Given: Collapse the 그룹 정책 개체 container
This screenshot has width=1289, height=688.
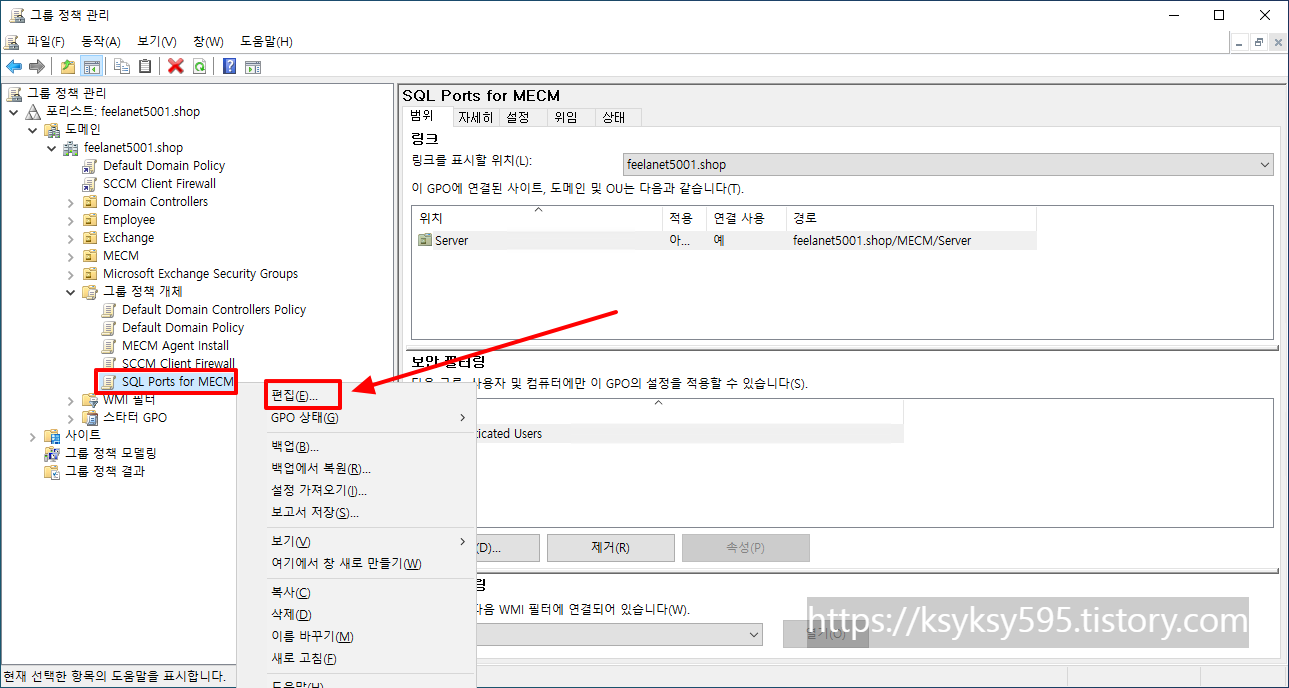Looking at the screenshot, I should [x=71, y=291].
